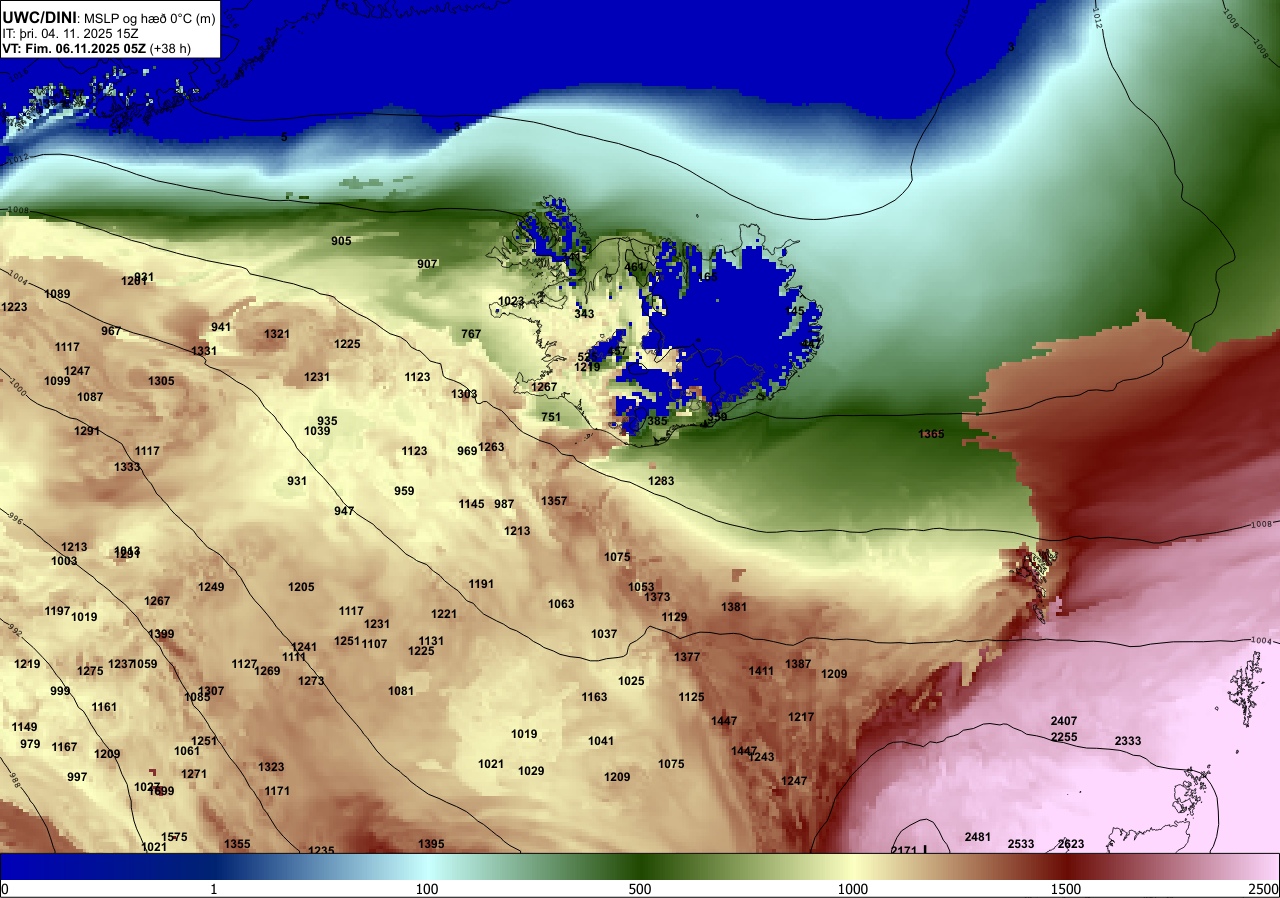Click the freezing-level value 1395
Image resolution: width=1280 pixels, height=898 pixels.
click(x=431, y=844)
